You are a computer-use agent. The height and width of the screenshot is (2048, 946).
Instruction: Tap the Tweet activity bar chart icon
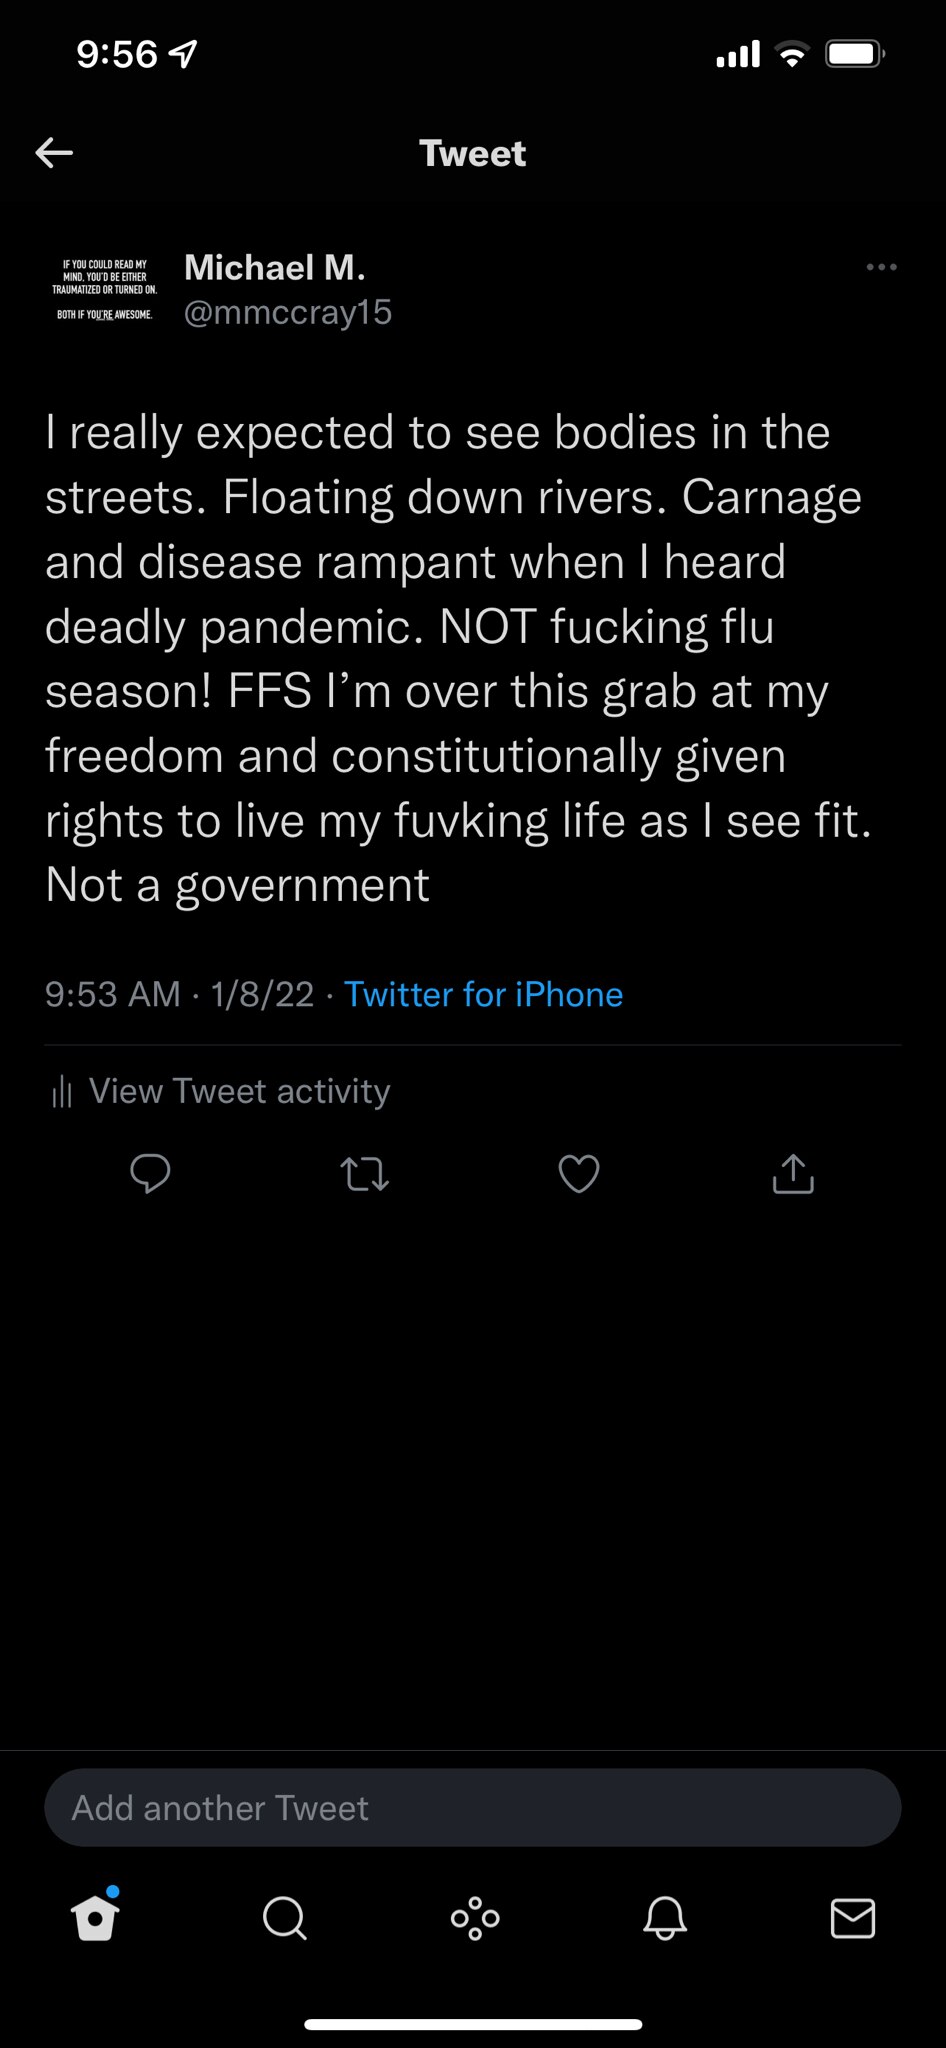pos(62,1092)
